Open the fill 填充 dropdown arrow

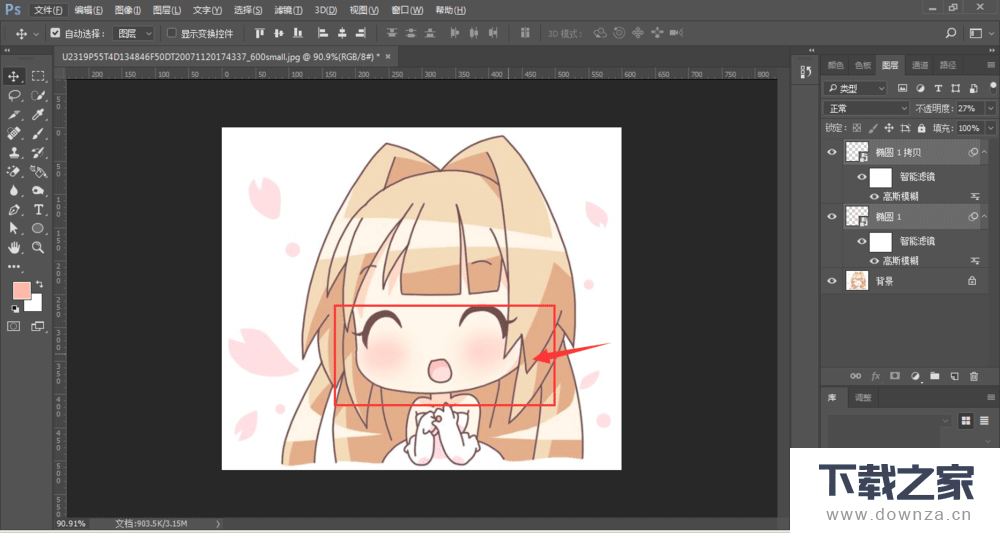990,128
